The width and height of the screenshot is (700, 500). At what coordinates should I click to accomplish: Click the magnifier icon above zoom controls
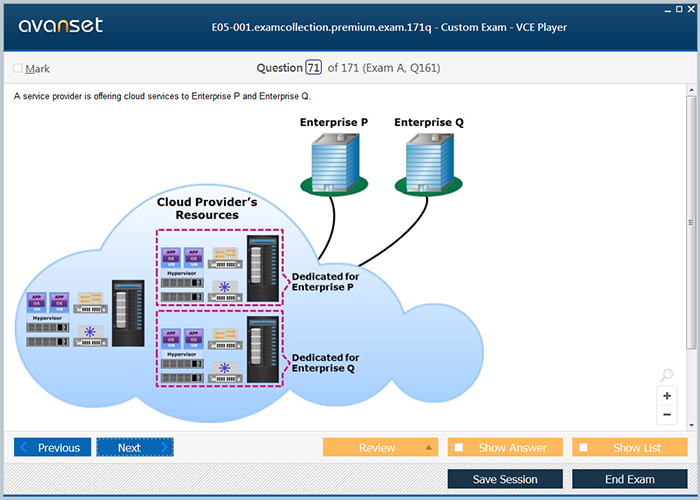click(667, 375)
